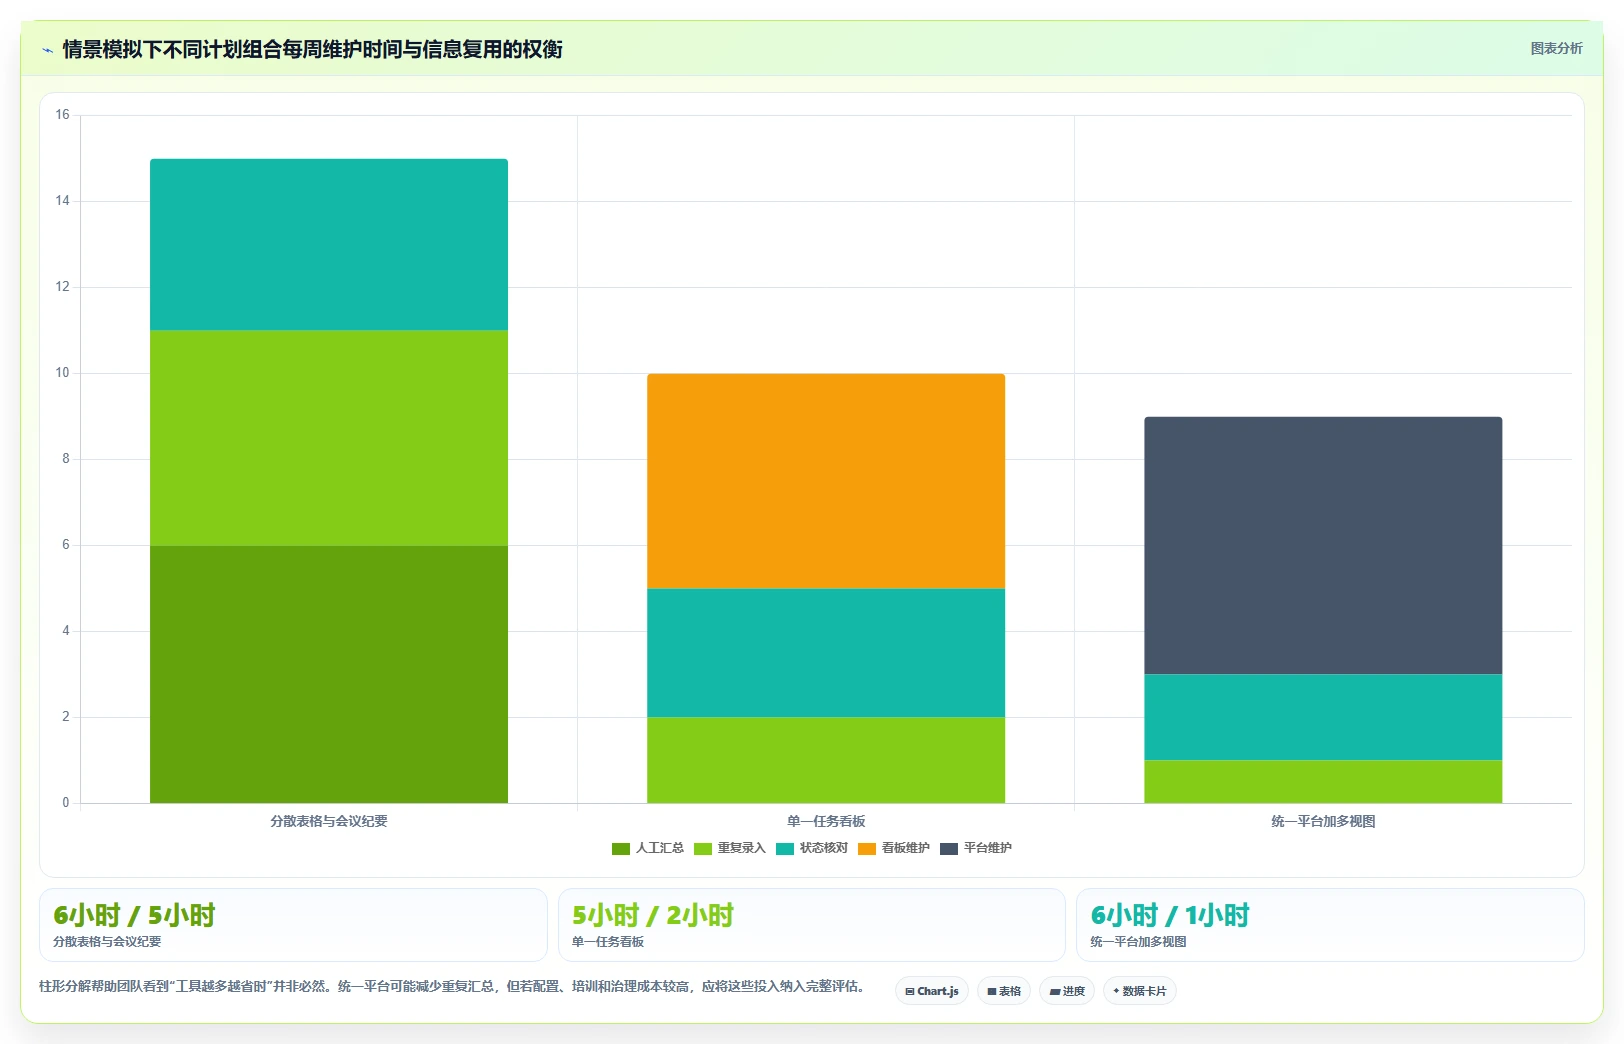Toggle the 状态核对 legend series

click(812, 848)
